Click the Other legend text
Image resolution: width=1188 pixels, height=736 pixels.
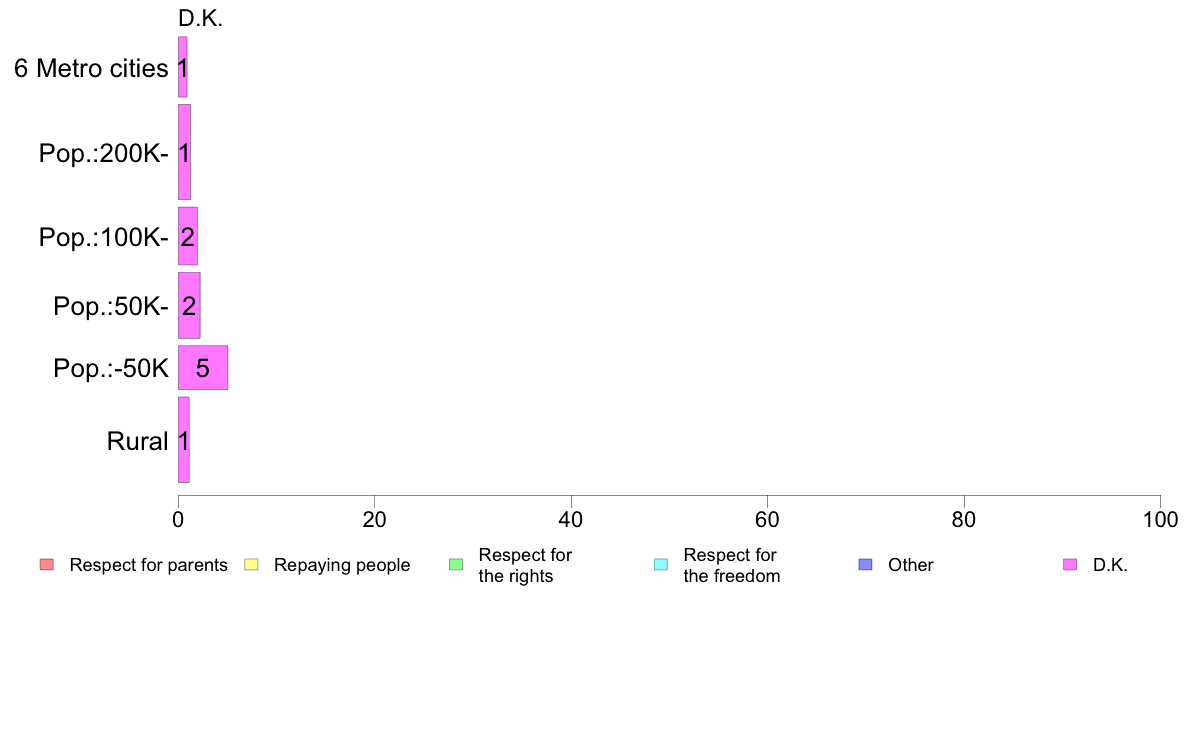click(x=911, y=565)
